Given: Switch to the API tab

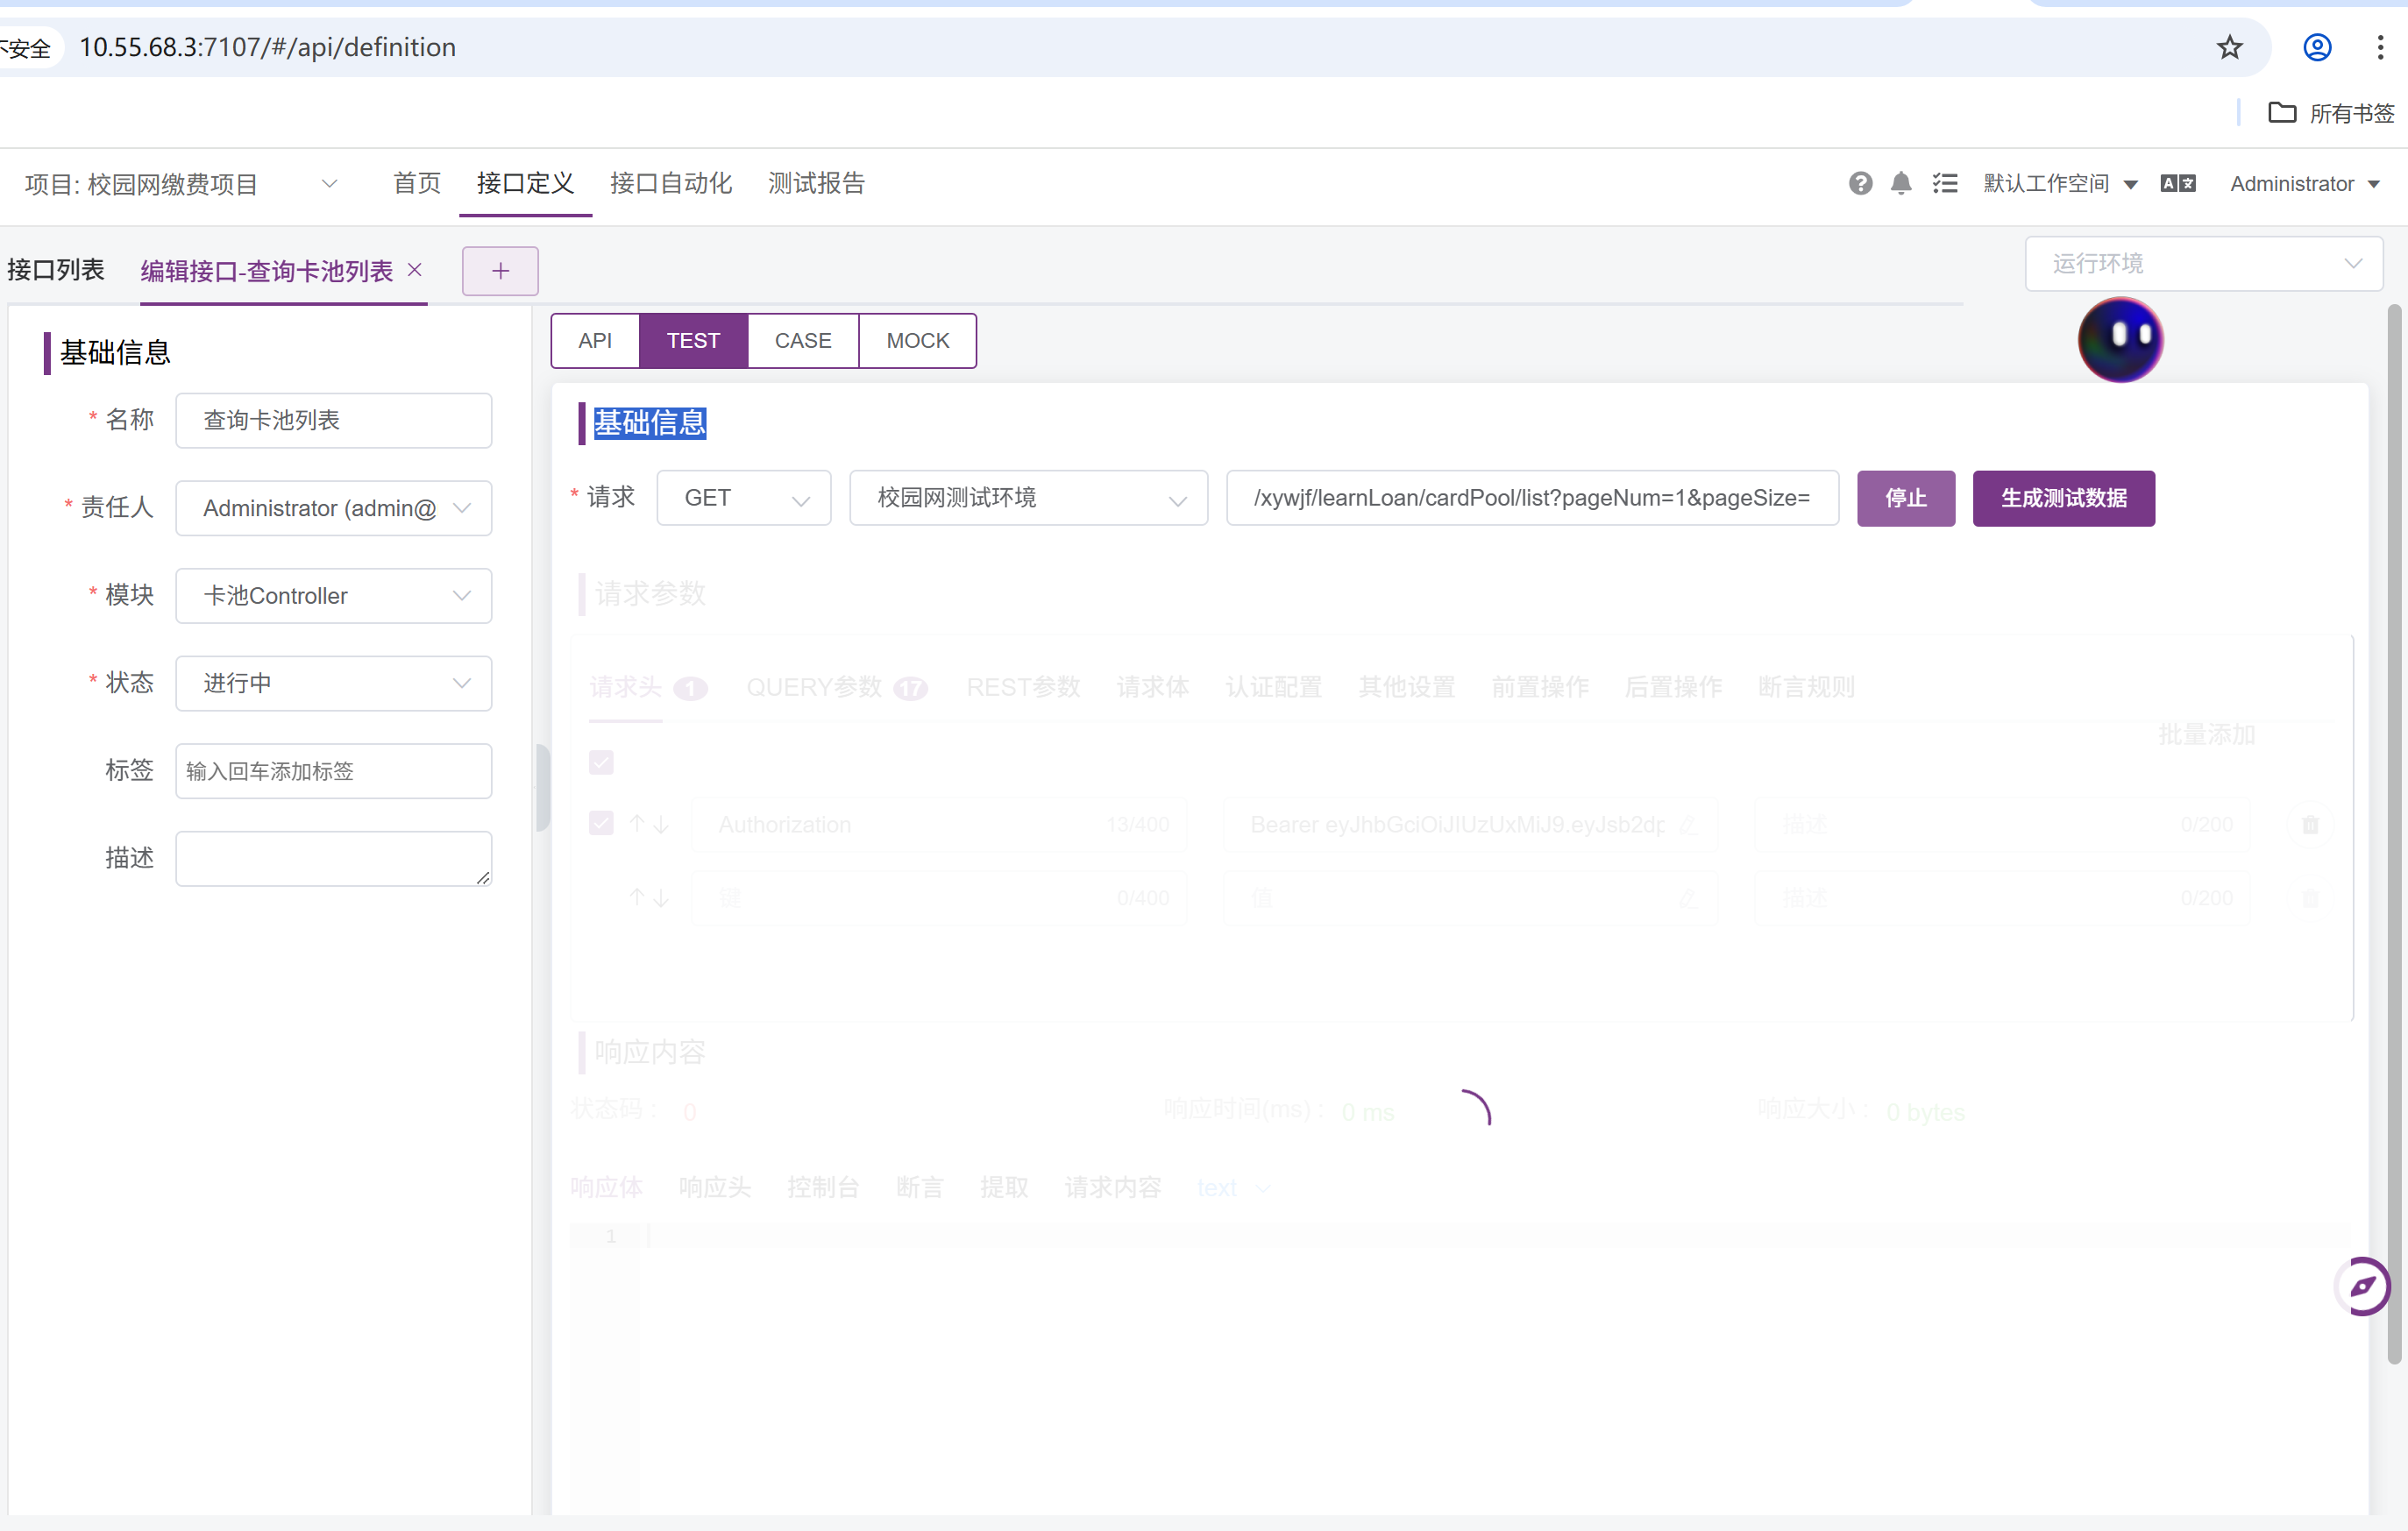Looking at the screenshot, I should pyautogui.click(x=595, y=341).
